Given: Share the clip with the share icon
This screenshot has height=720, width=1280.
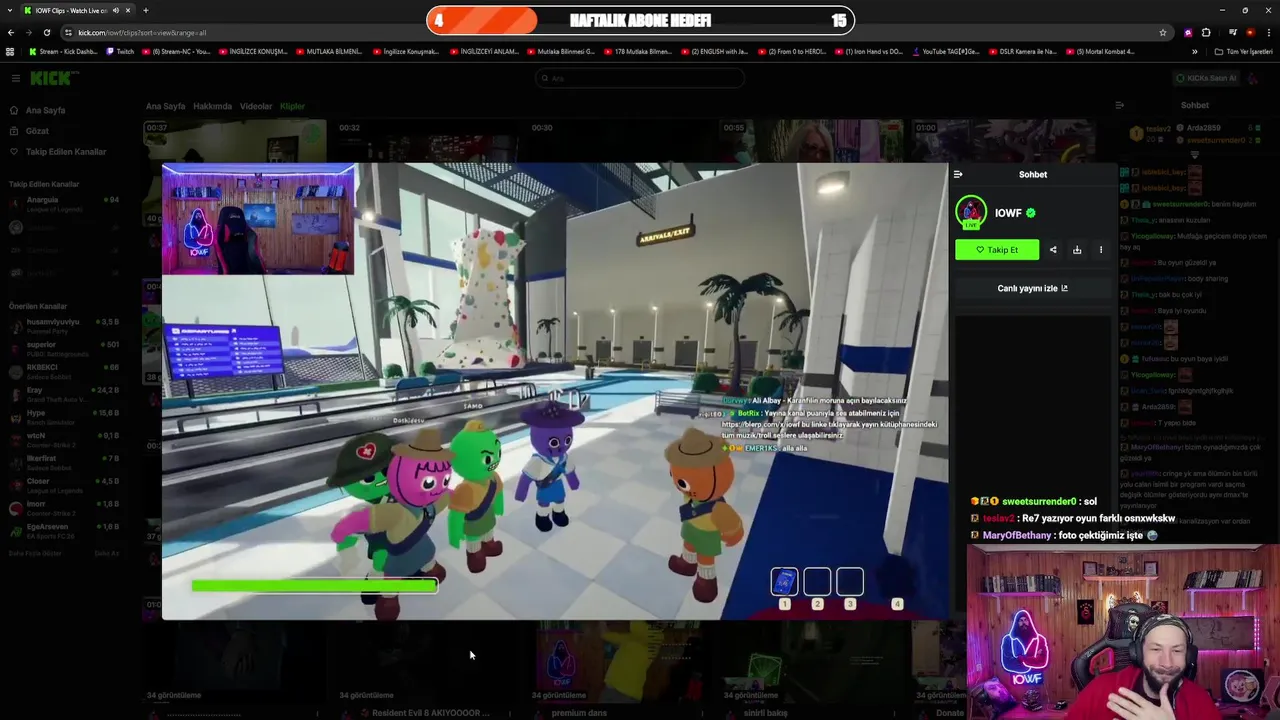Looking at the screenshot, I should click(1053, 250).
